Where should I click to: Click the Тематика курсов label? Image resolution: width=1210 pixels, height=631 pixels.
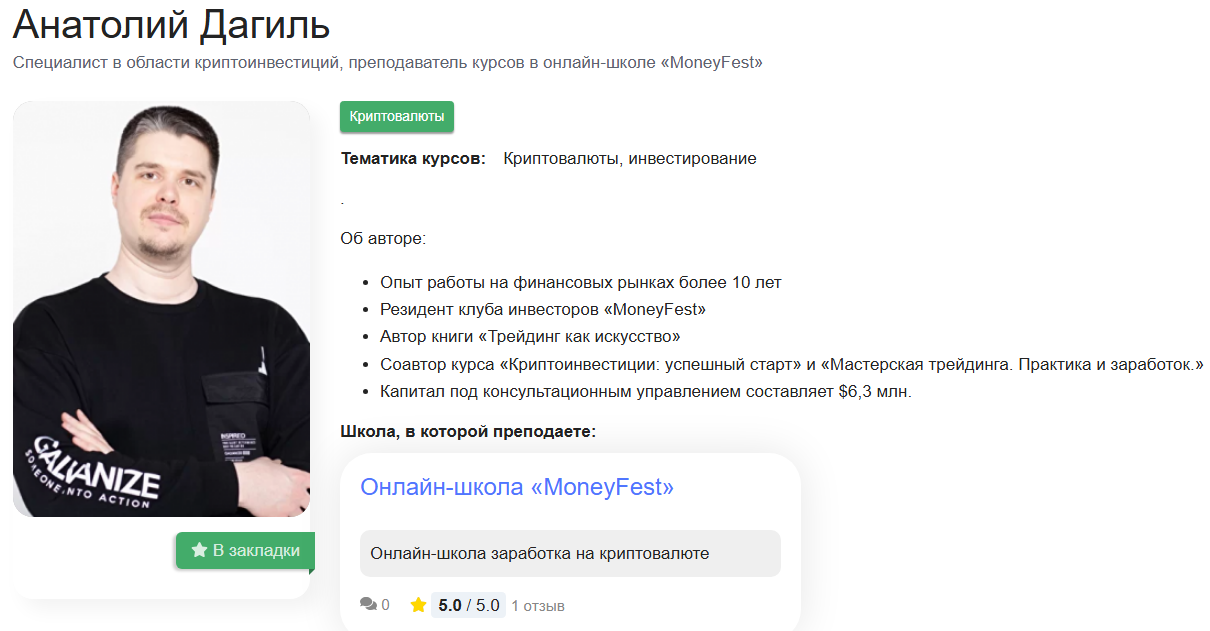[413, 158]
